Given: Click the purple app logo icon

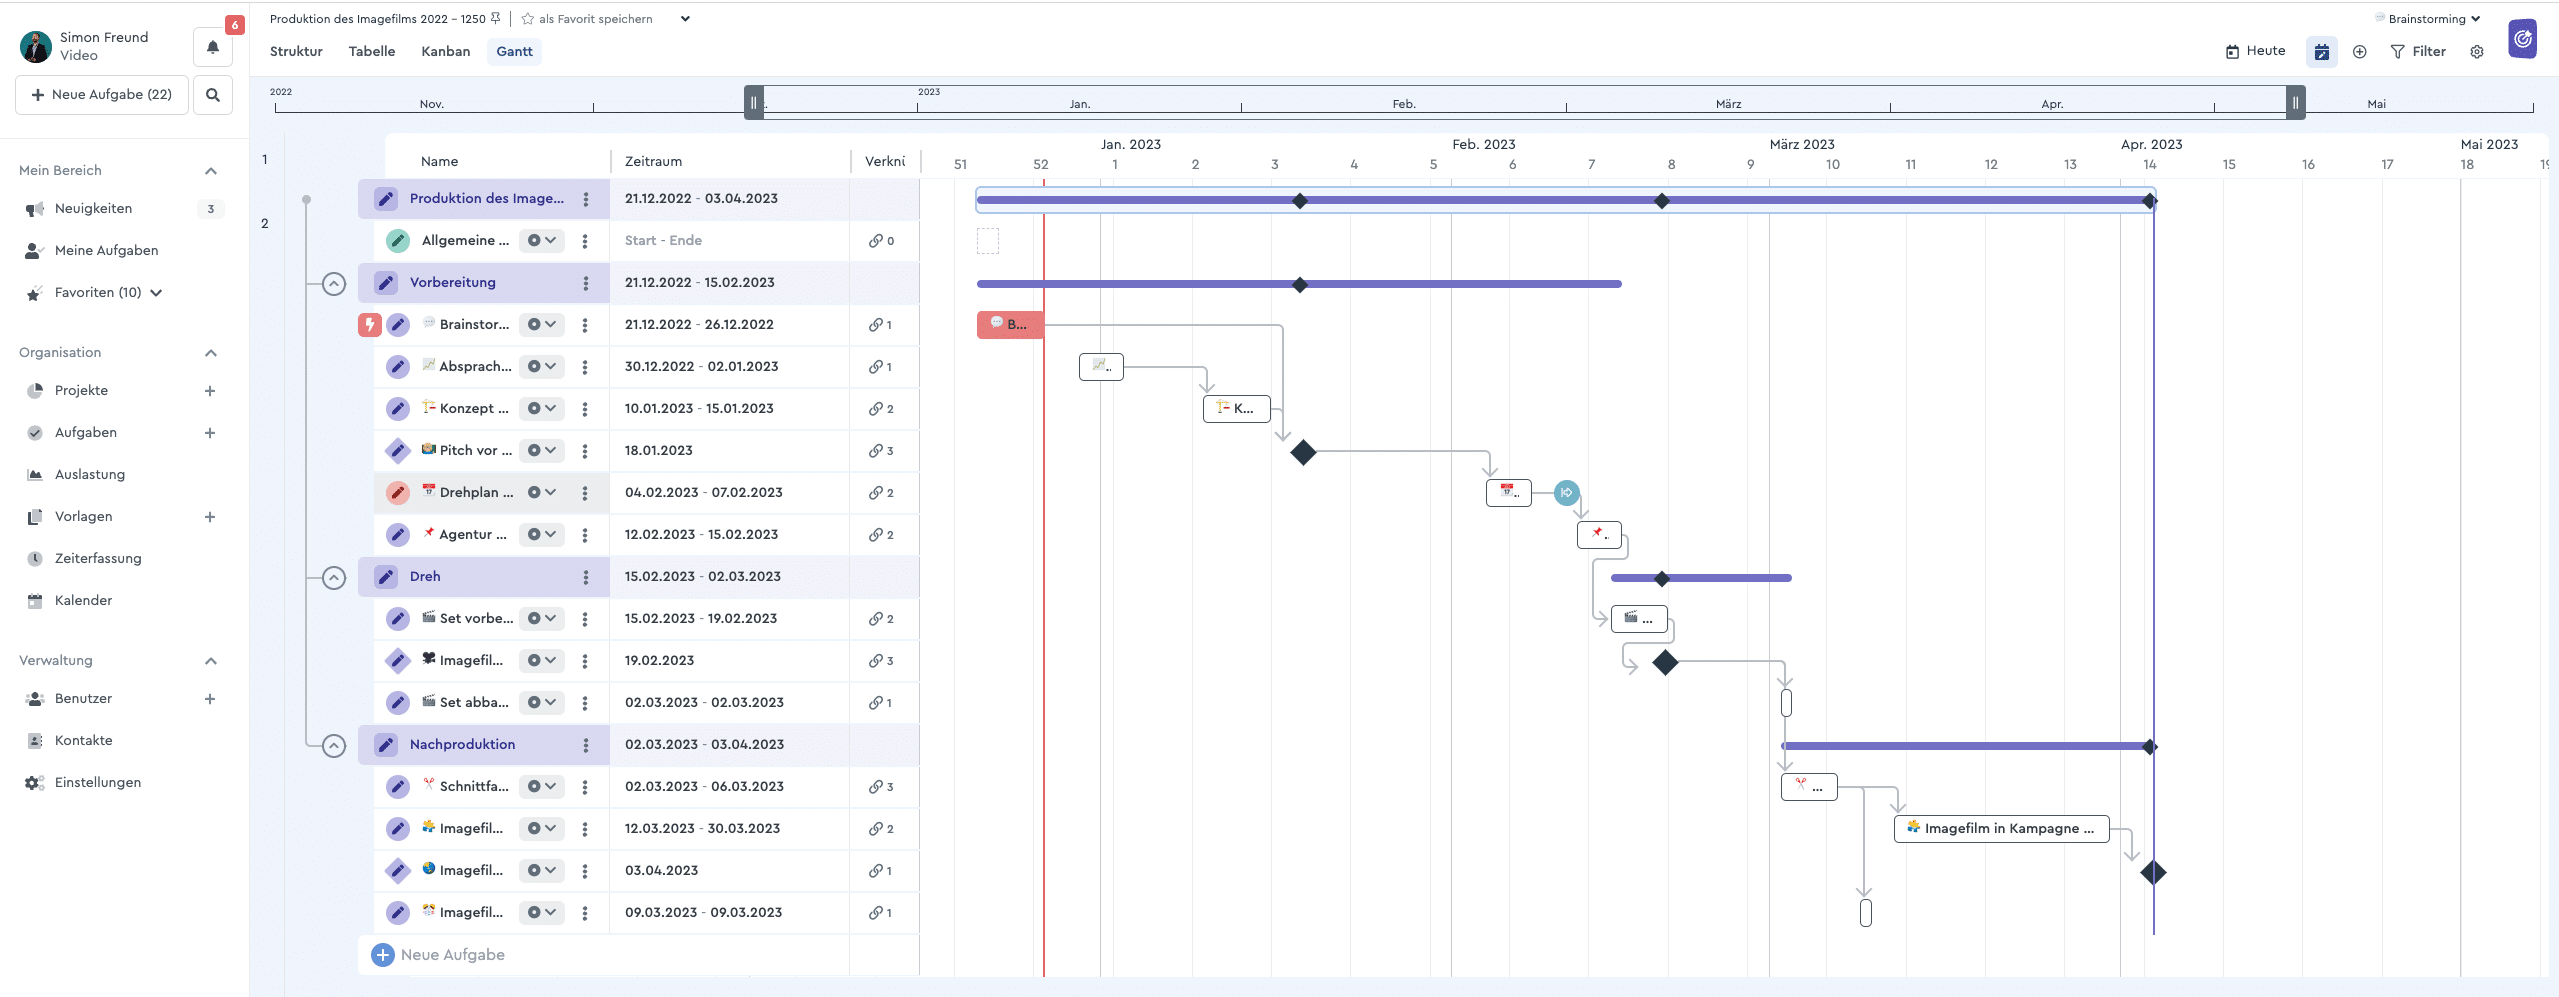Looking at the screenshot, I should (2523, 39).
